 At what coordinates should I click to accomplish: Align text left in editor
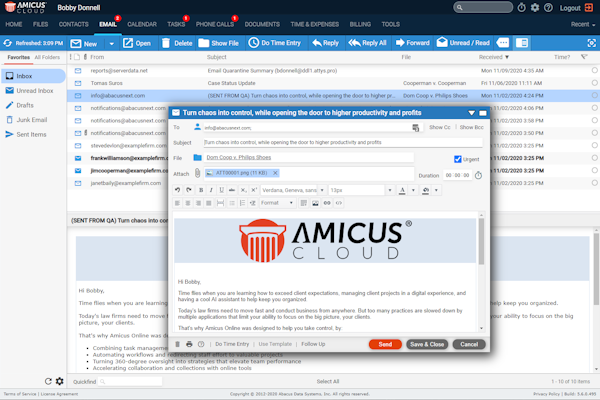[x=177, y=203]
